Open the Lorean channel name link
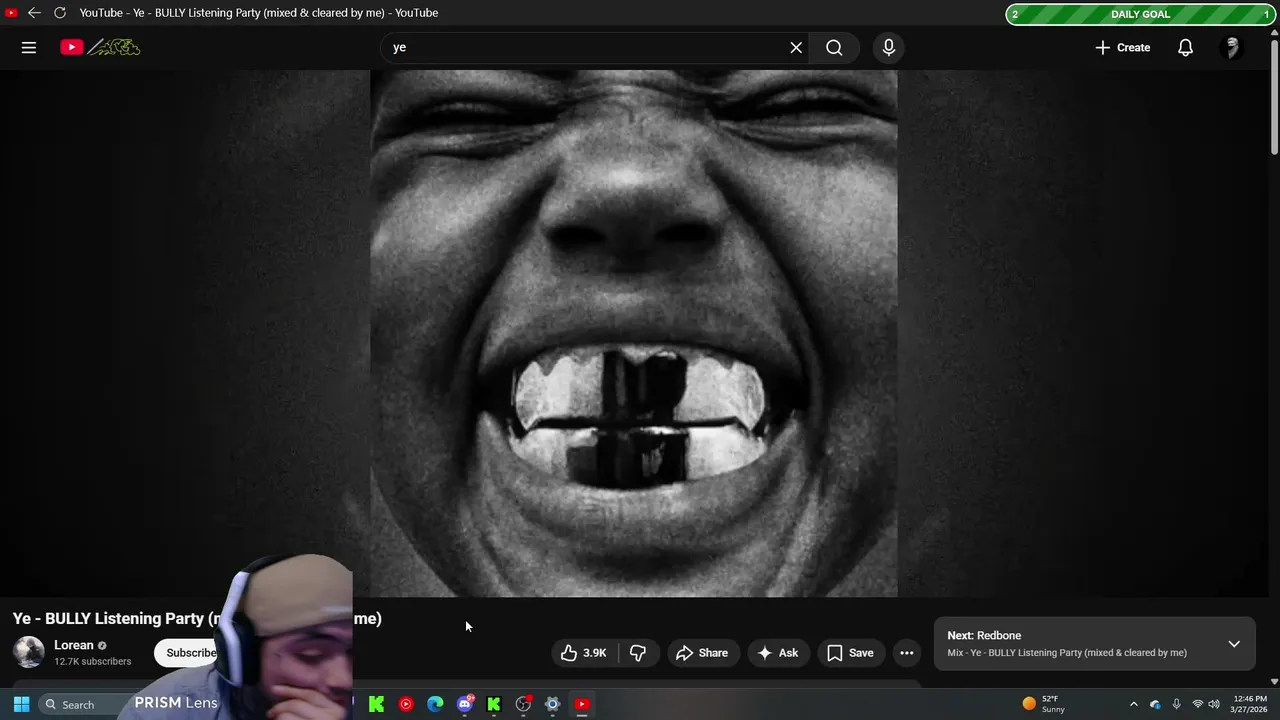The width and height of the screenshot is (1280, 720). coord(74,645)
